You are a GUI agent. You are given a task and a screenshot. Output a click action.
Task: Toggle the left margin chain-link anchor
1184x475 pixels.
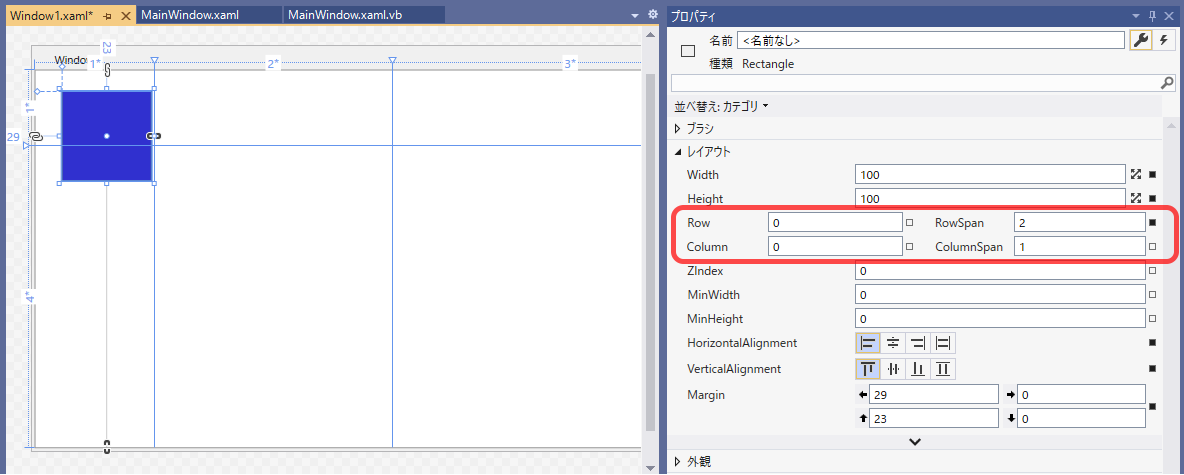[35, 136]
